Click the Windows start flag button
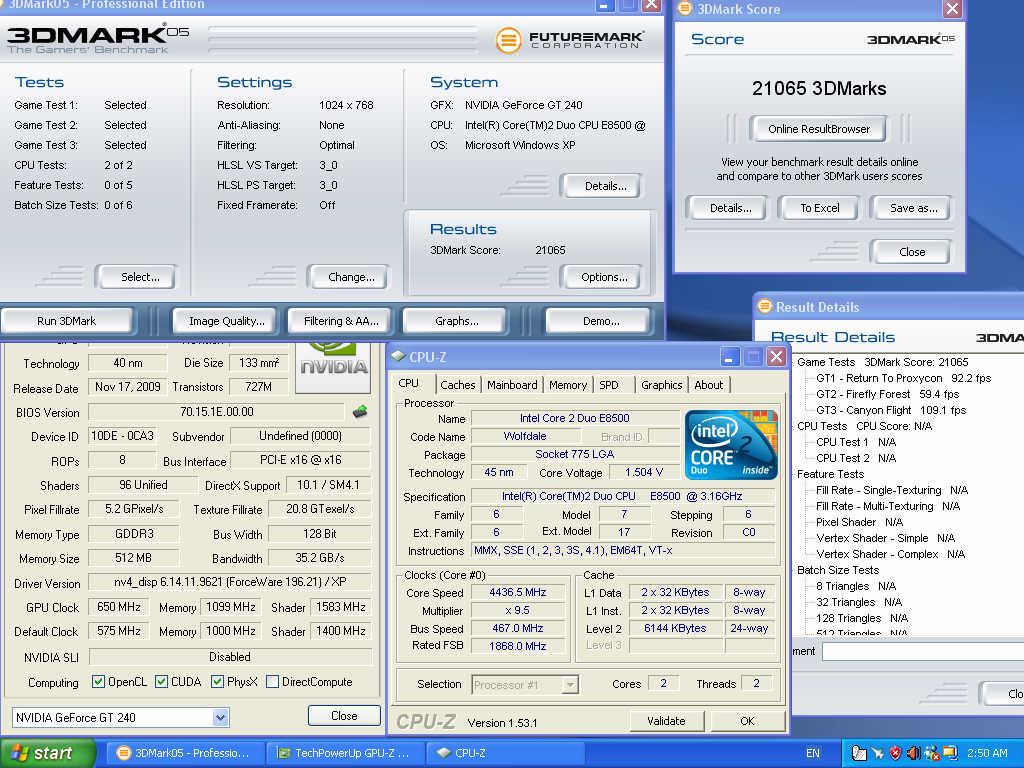Screen dimensions: 1024x768 (x=47, y=753)
